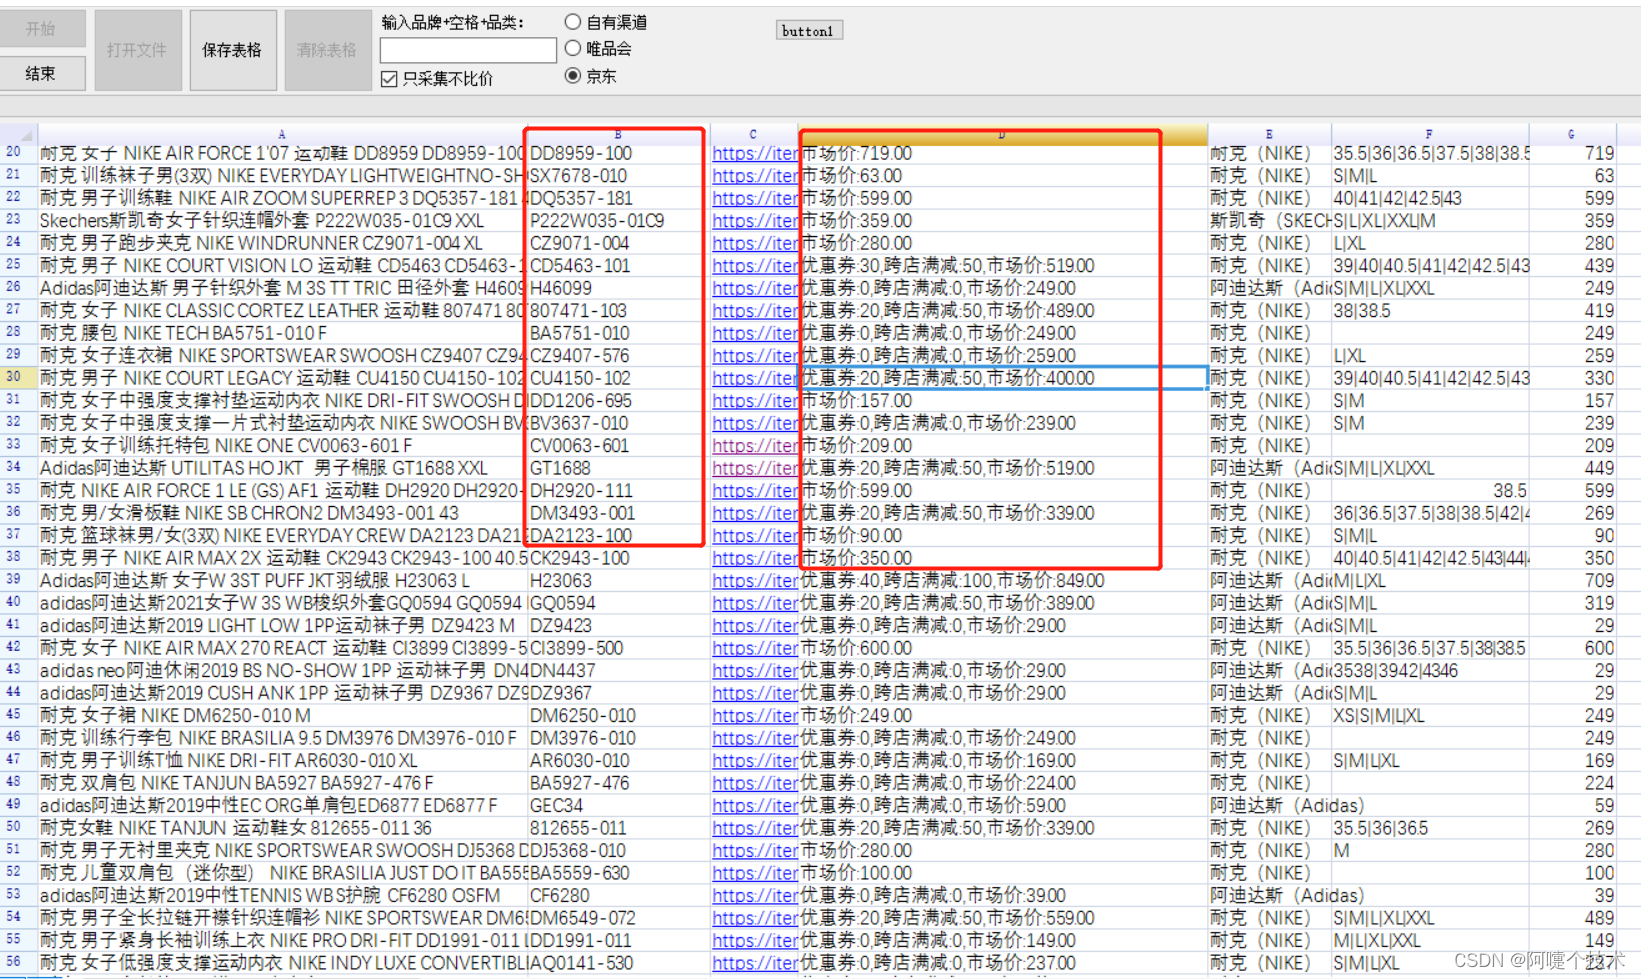This screenshot has width=1641, height=979.
Task: Click the 市场价:63.00 cell
Action: point(1002,176)
